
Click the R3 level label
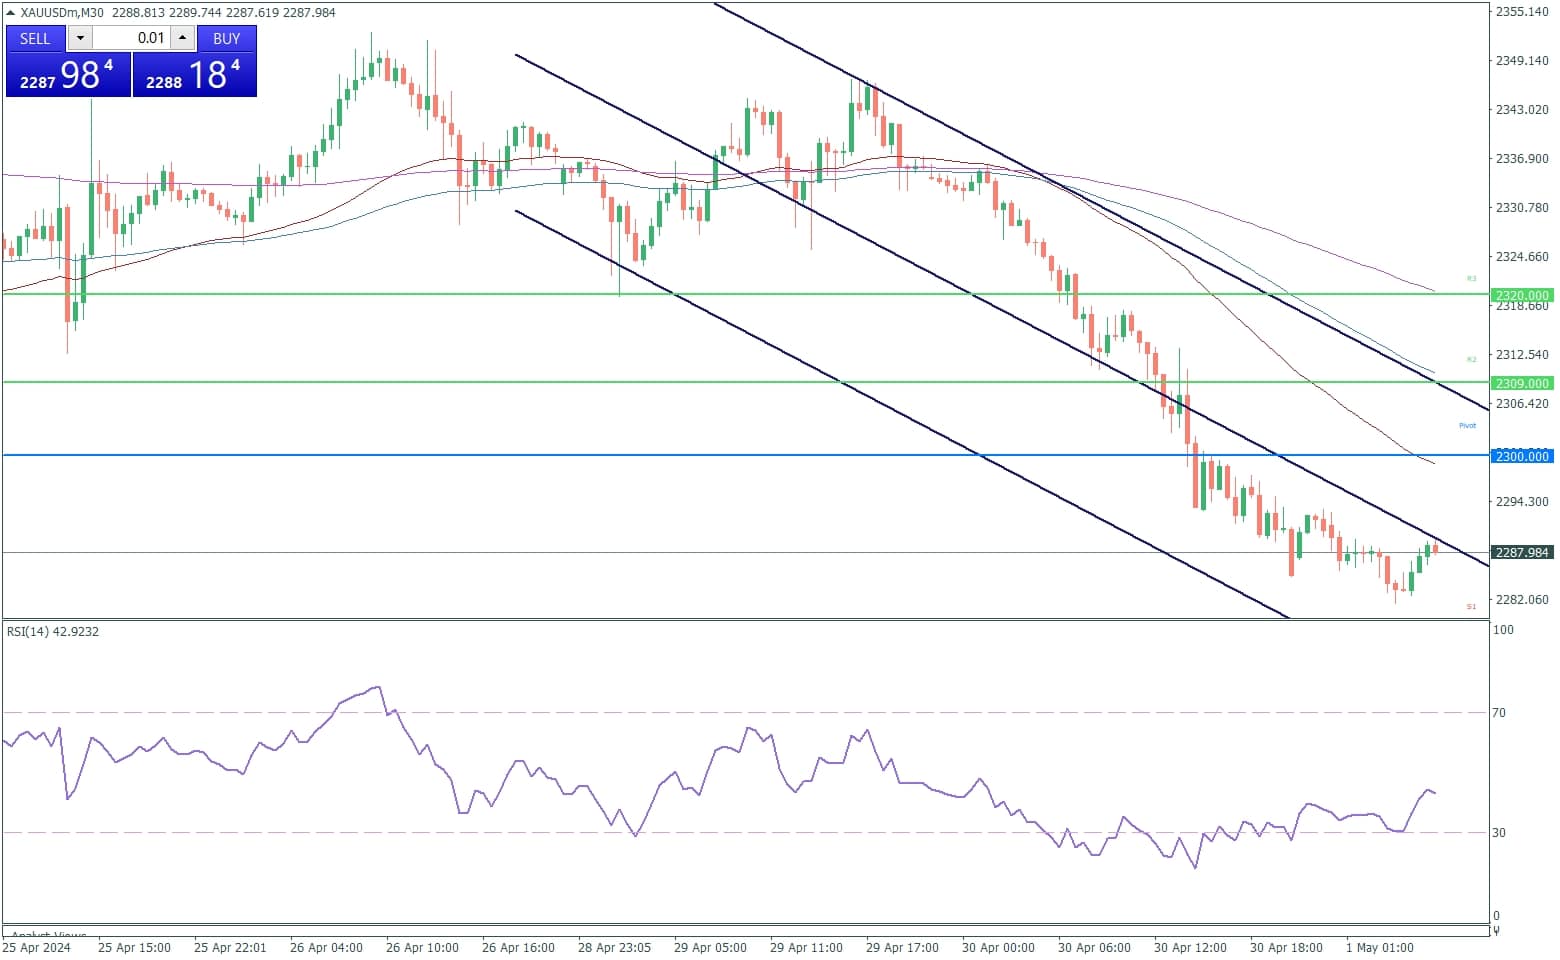point(1471,278)
